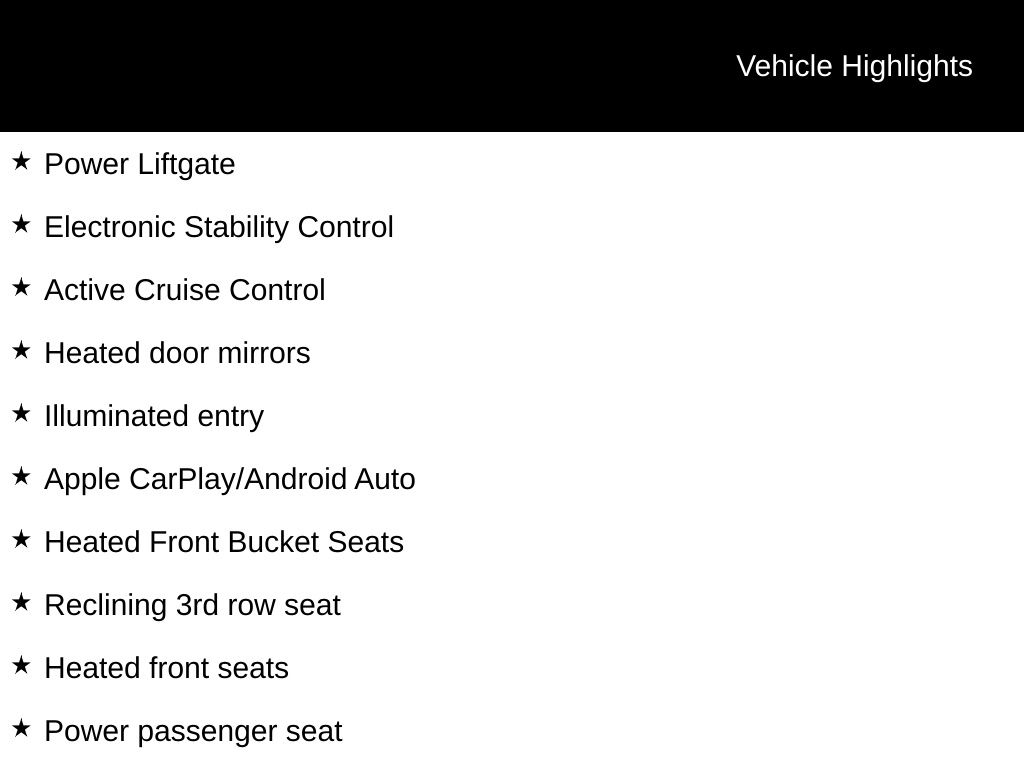This screenshot has width=1024, height=768.
Task: Click the Reclining 3rd row seat text
Action: click(192, 605)
